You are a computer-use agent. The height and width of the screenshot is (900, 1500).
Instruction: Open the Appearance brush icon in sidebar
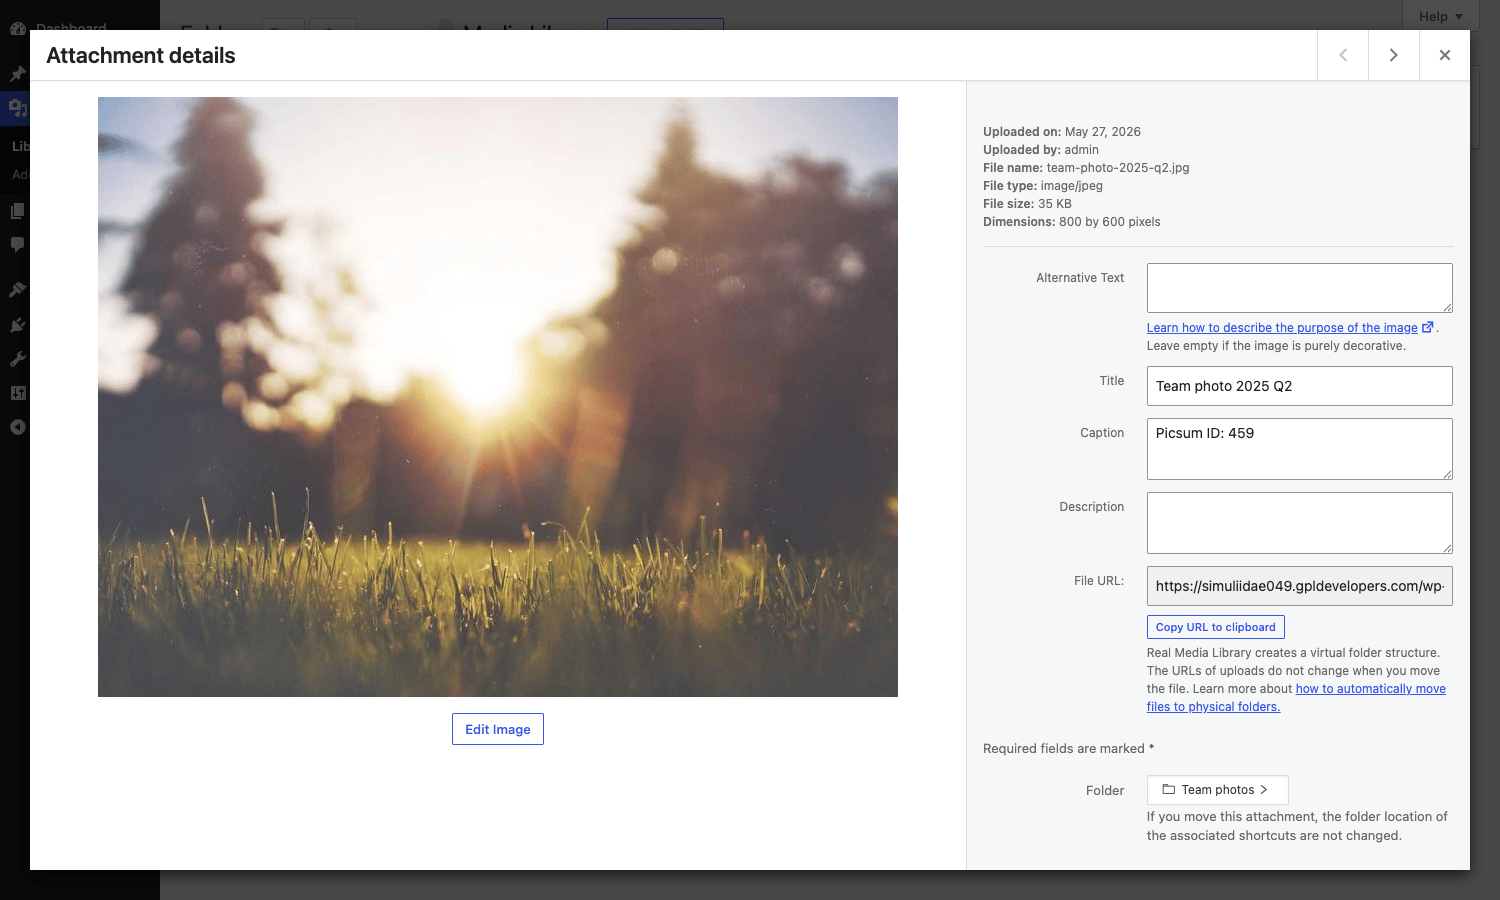(17, 290)
